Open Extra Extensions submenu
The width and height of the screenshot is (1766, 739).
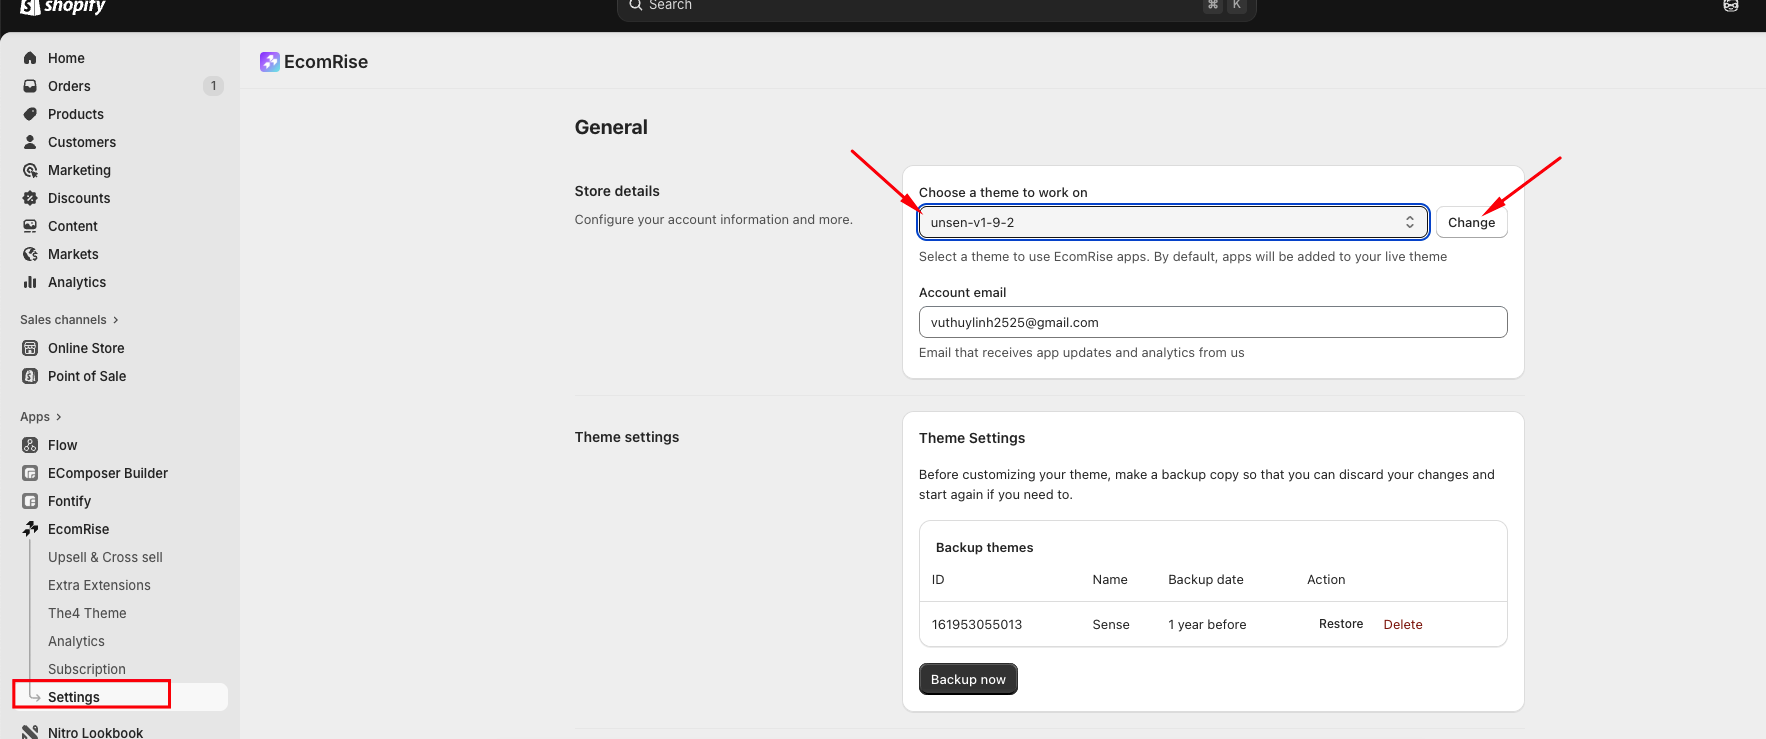pyautogui.click(x=99, y=585)
